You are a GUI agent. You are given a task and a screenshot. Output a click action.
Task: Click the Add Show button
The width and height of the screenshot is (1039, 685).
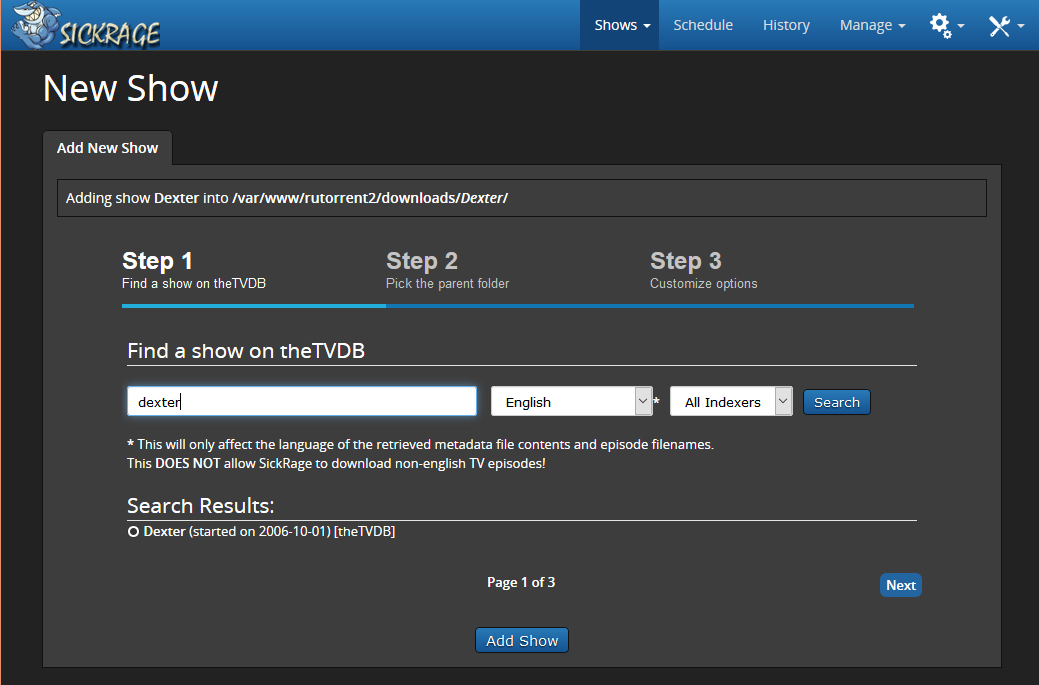pyautogui.click(x=522, y=641)
